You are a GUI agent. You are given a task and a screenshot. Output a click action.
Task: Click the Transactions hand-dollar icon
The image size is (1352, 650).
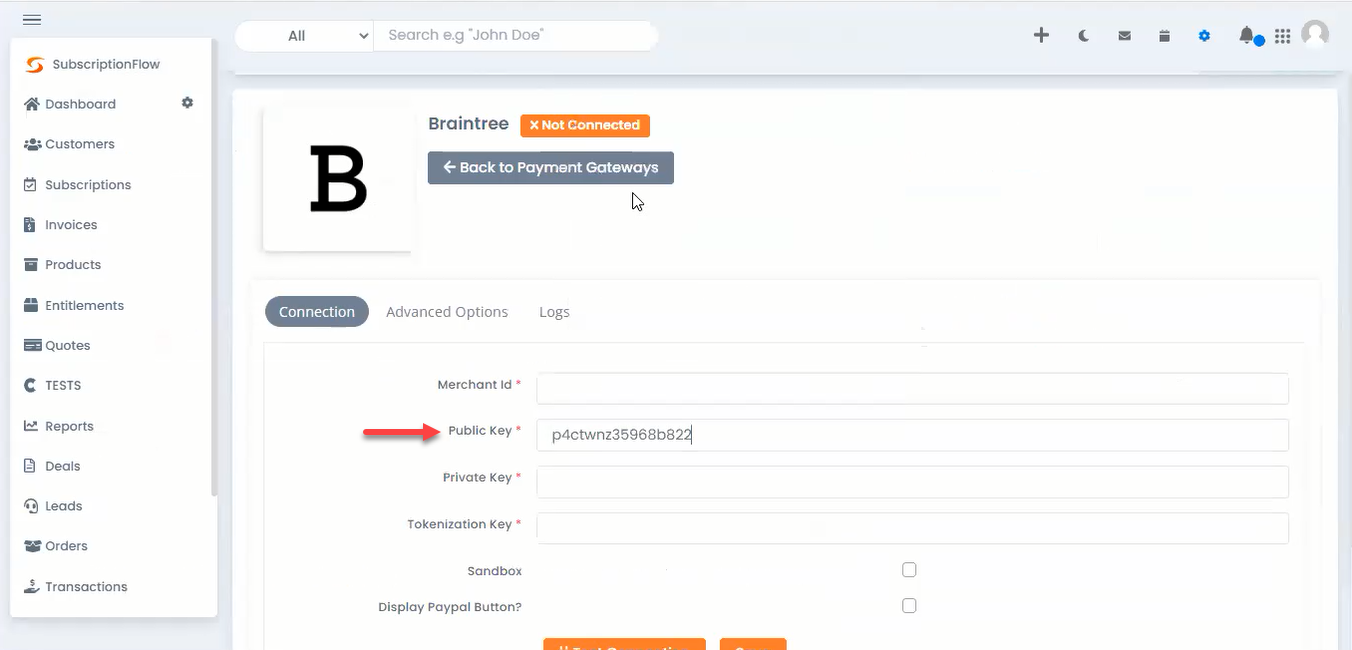tap(31, 586)
